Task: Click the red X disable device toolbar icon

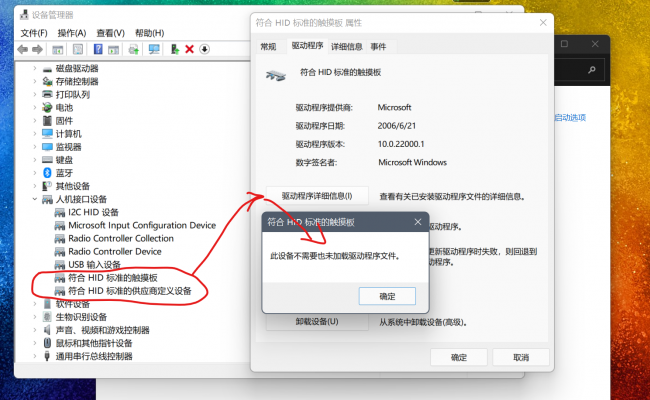Action: point(189,49)
